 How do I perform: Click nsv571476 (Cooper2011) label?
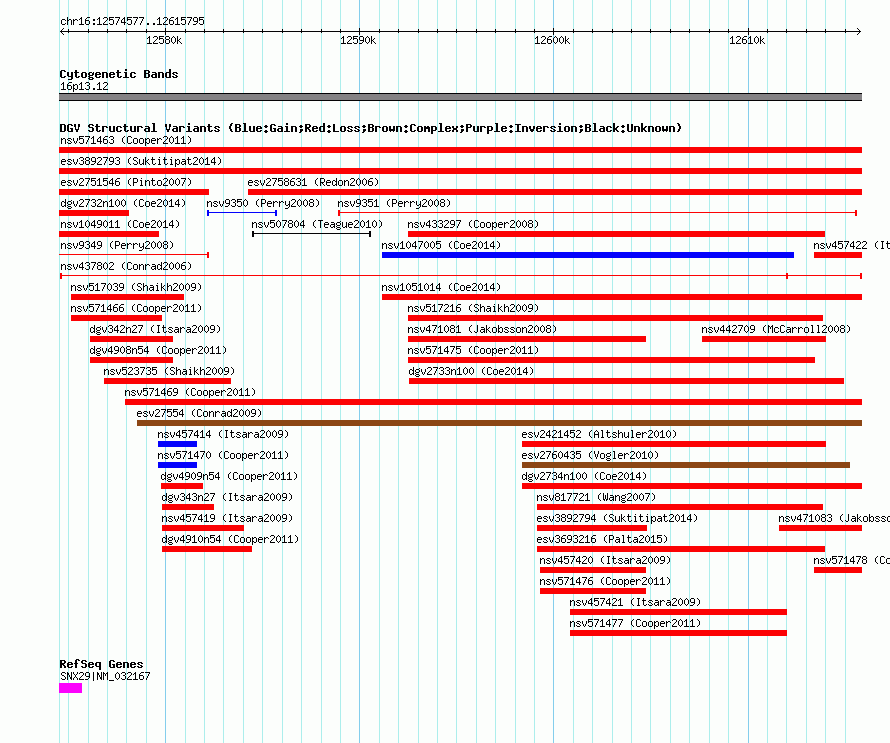605,581
